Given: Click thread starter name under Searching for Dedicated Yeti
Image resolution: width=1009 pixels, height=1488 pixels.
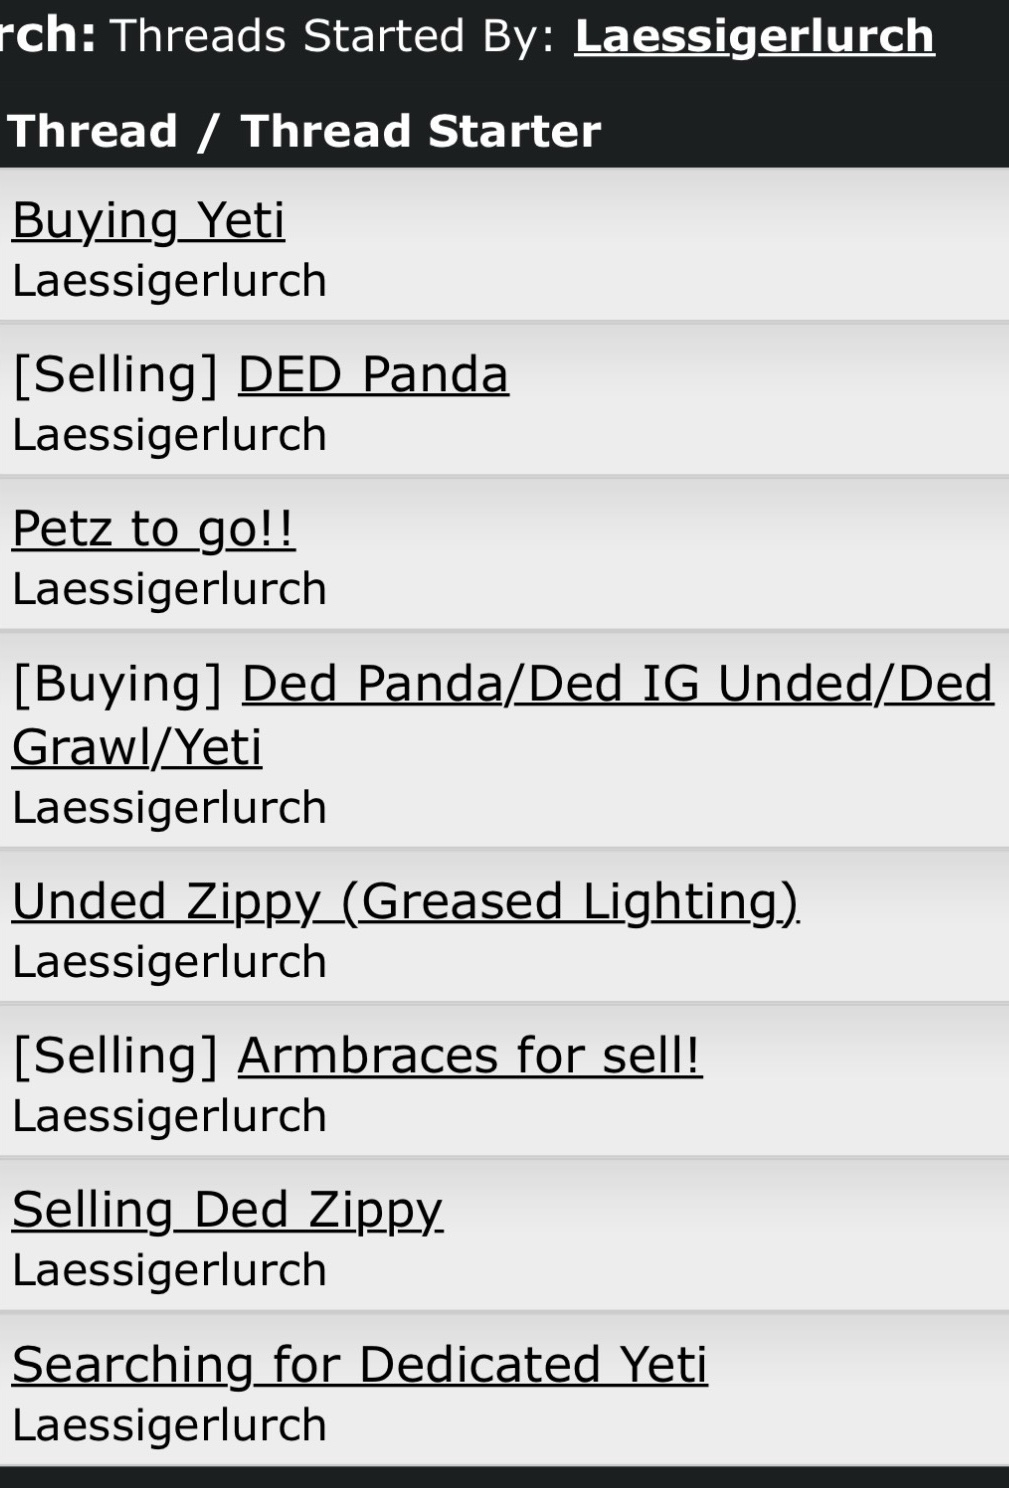Looking at the screenshot, I should point(169,1424).
